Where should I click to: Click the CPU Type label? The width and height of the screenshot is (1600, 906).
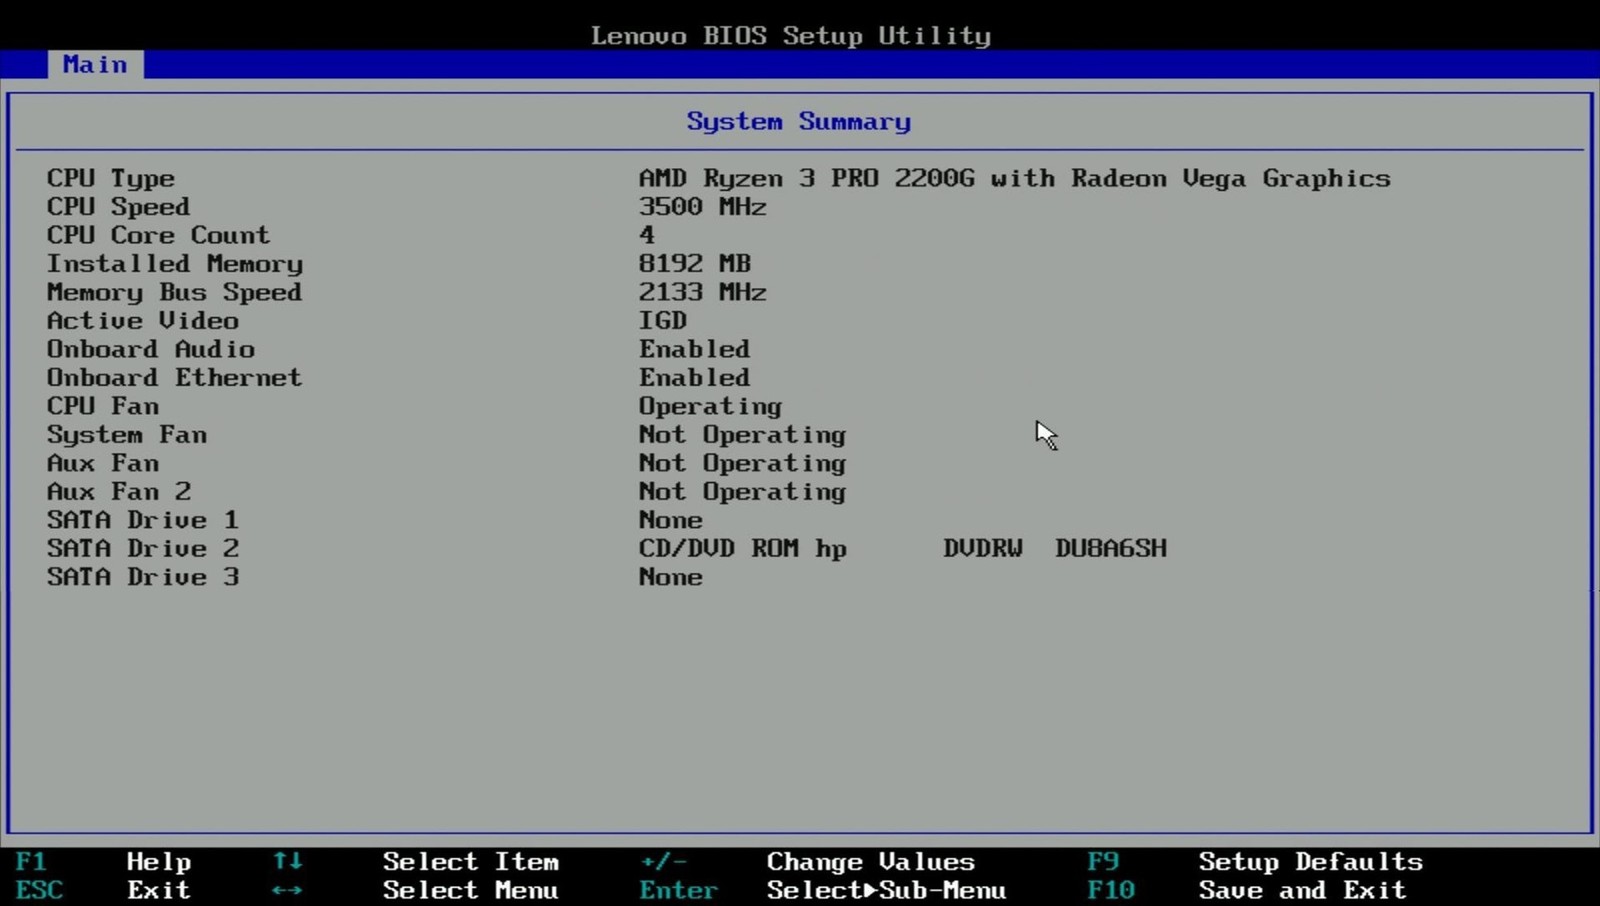(x=111, y=179)
